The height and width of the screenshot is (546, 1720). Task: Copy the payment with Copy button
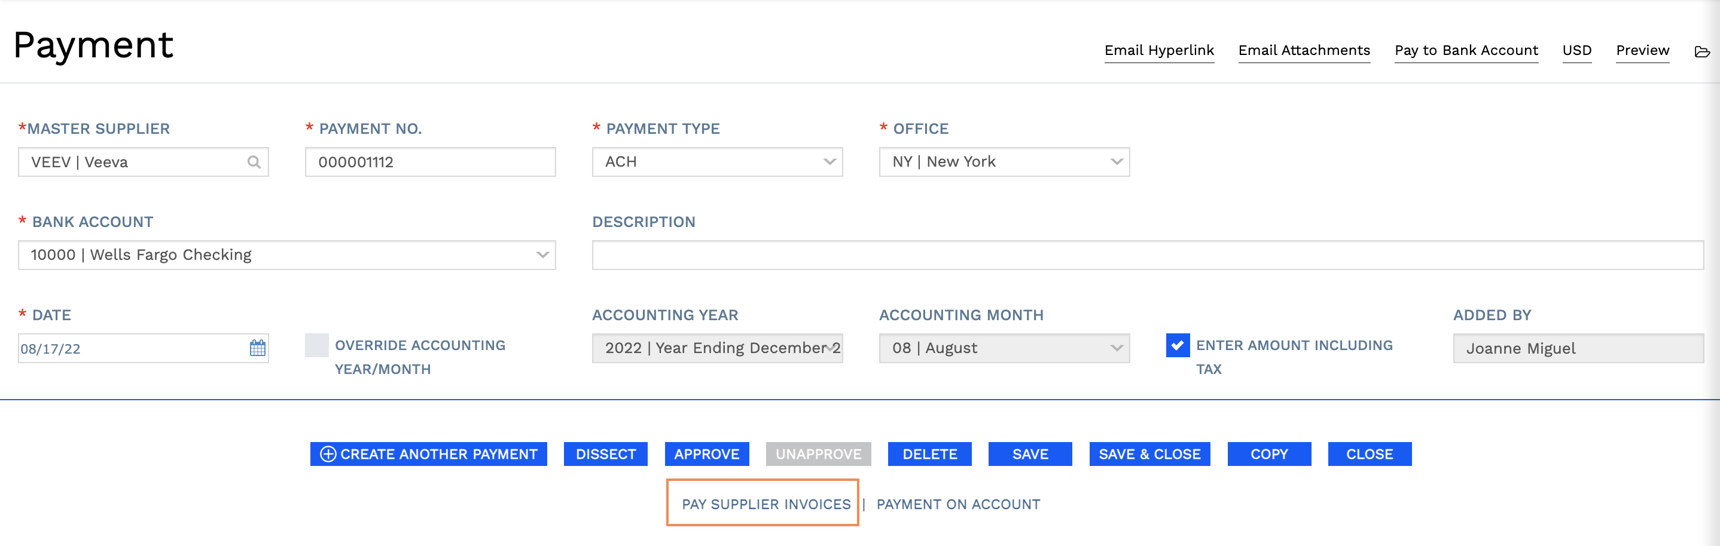[1269, 454]
